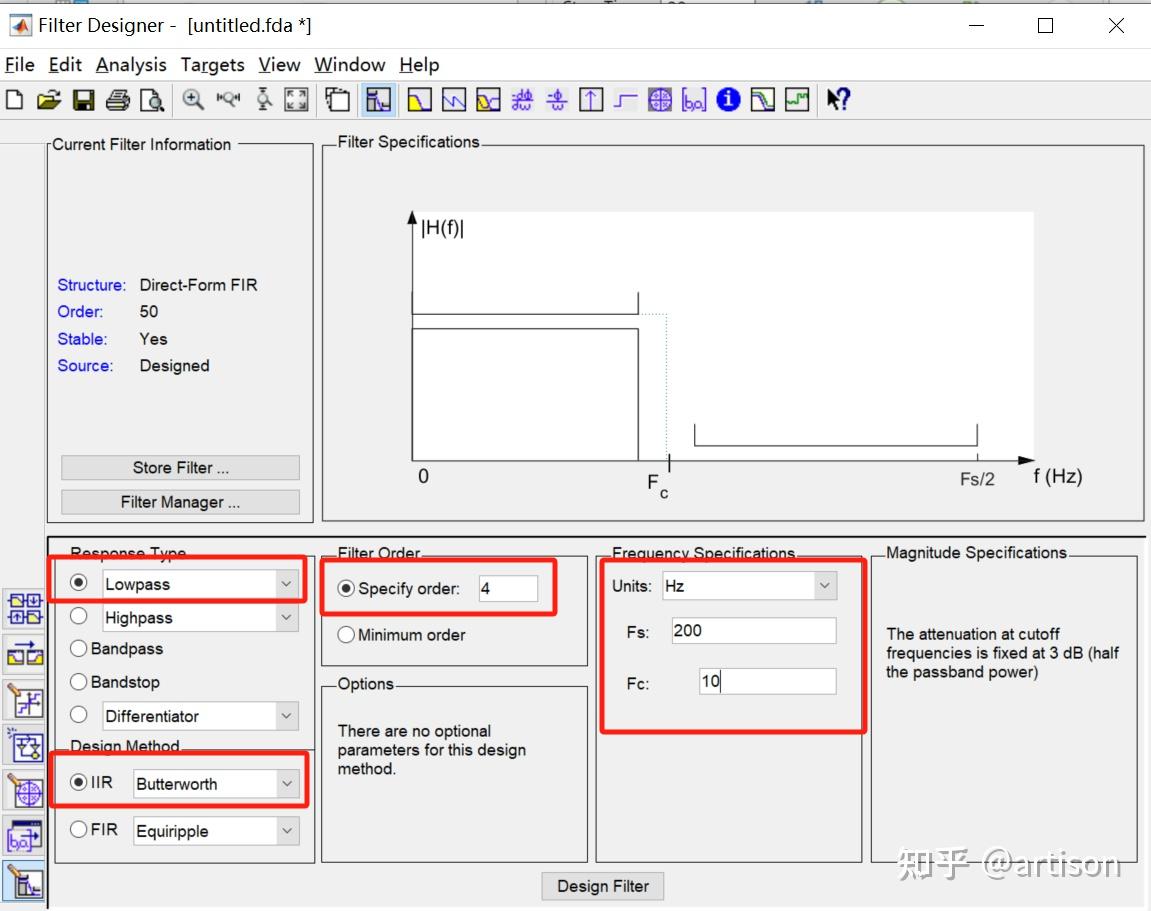This screenshot has width=1151, height=911.
Task: Select the Highpass response type
Action: (x=78, y=616)
